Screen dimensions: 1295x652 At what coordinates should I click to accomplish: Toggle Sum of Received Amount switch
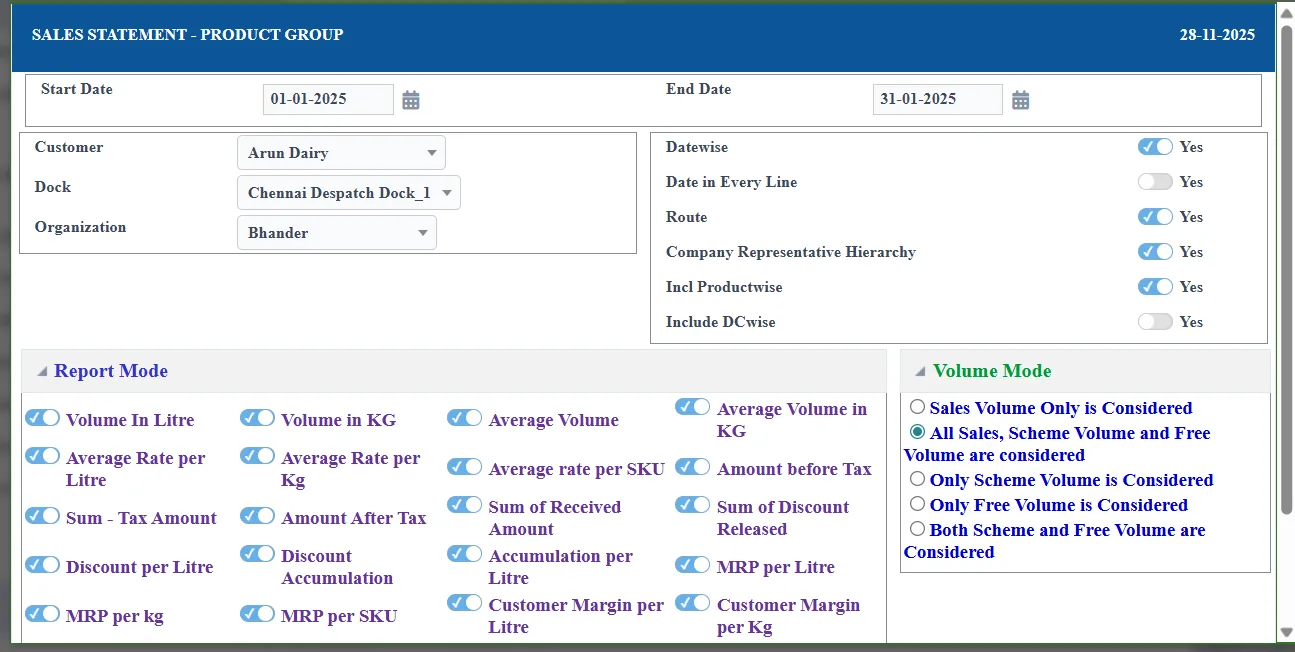coord(465,505)
